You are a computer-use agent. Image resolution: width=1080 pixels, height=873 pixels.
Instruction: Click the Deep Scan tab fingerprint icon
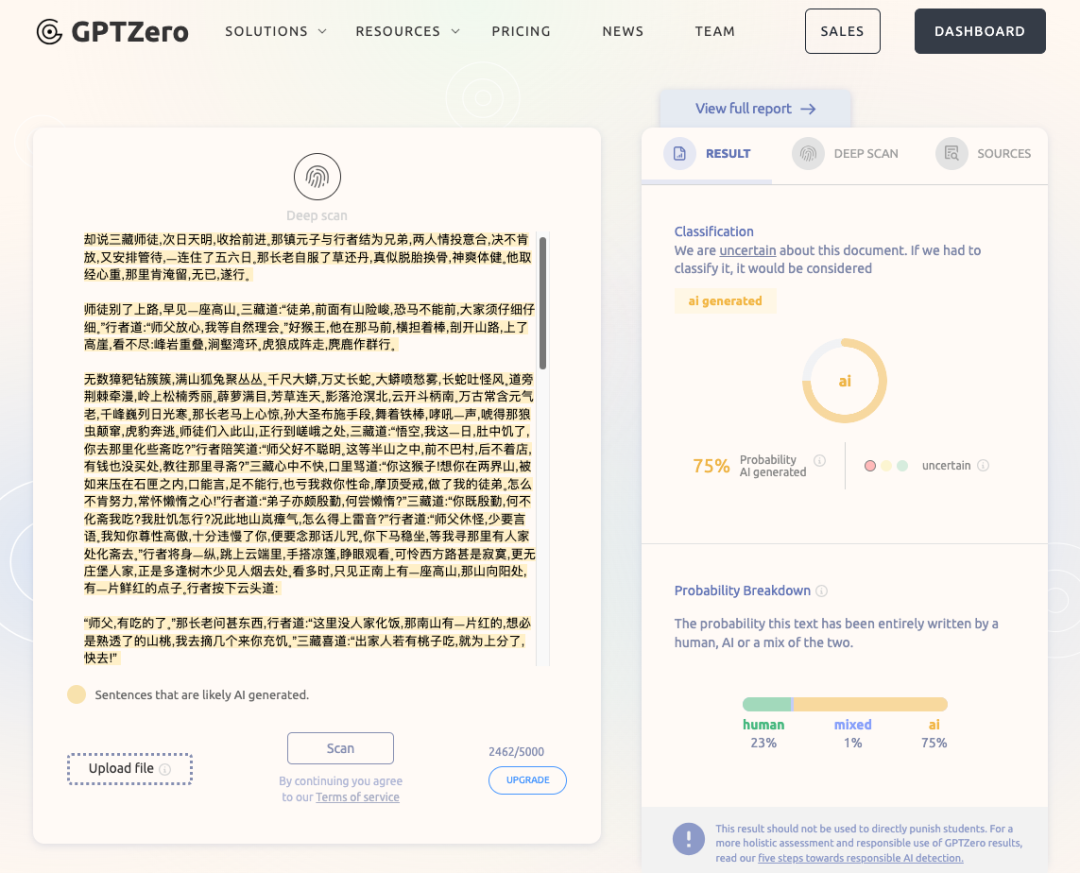click(x=808, y=153)
